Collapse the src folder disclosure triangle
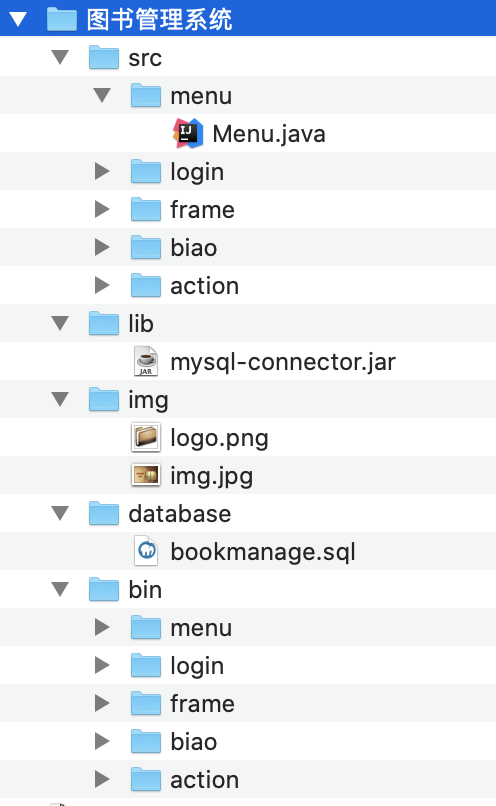The image size is (496, 806). [x=60, y=57]
